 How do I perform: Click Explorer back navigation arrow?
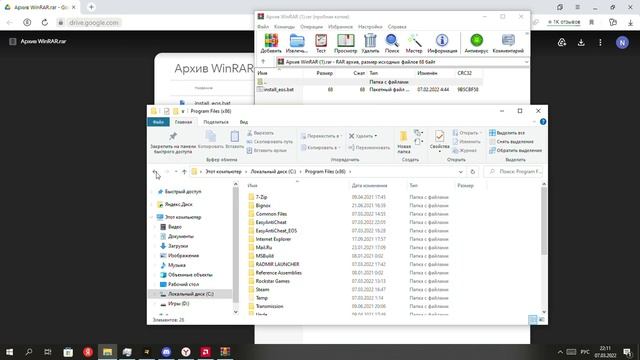pyautogui.click(x=156, y=172)
